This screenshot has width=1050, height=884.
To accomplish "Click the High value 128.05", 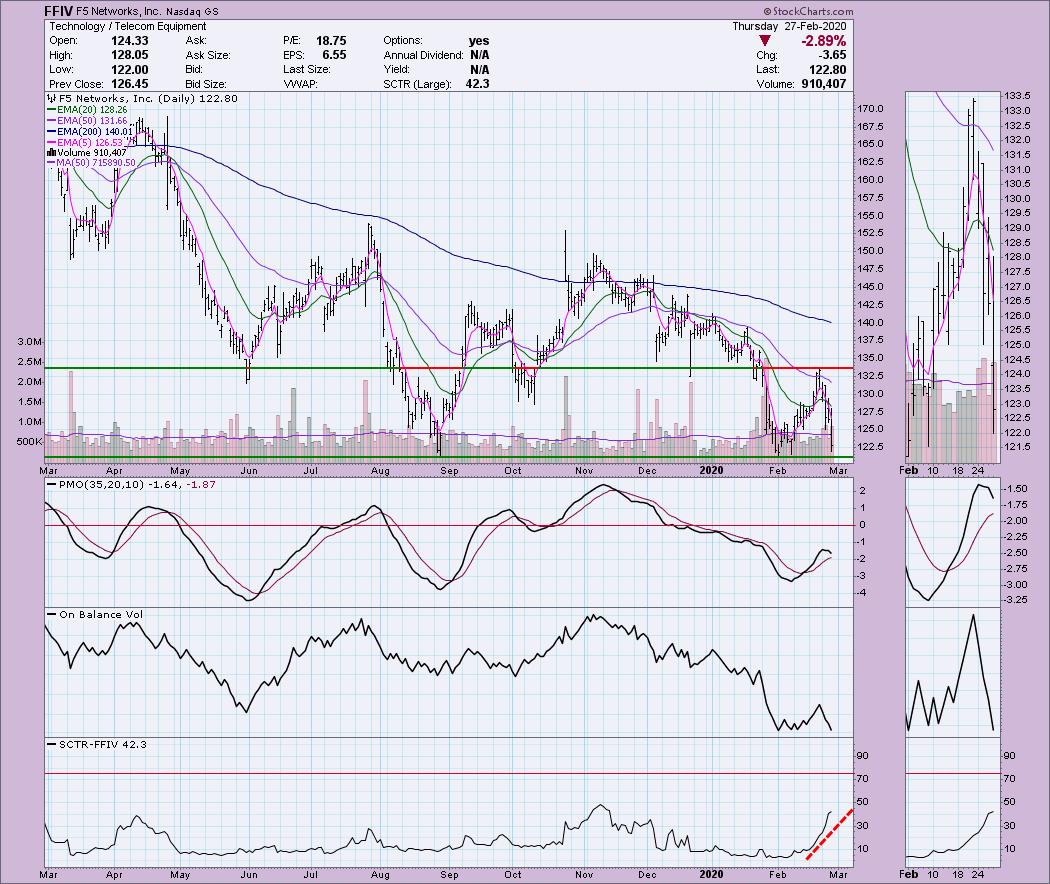I will [x=131, y=55].
